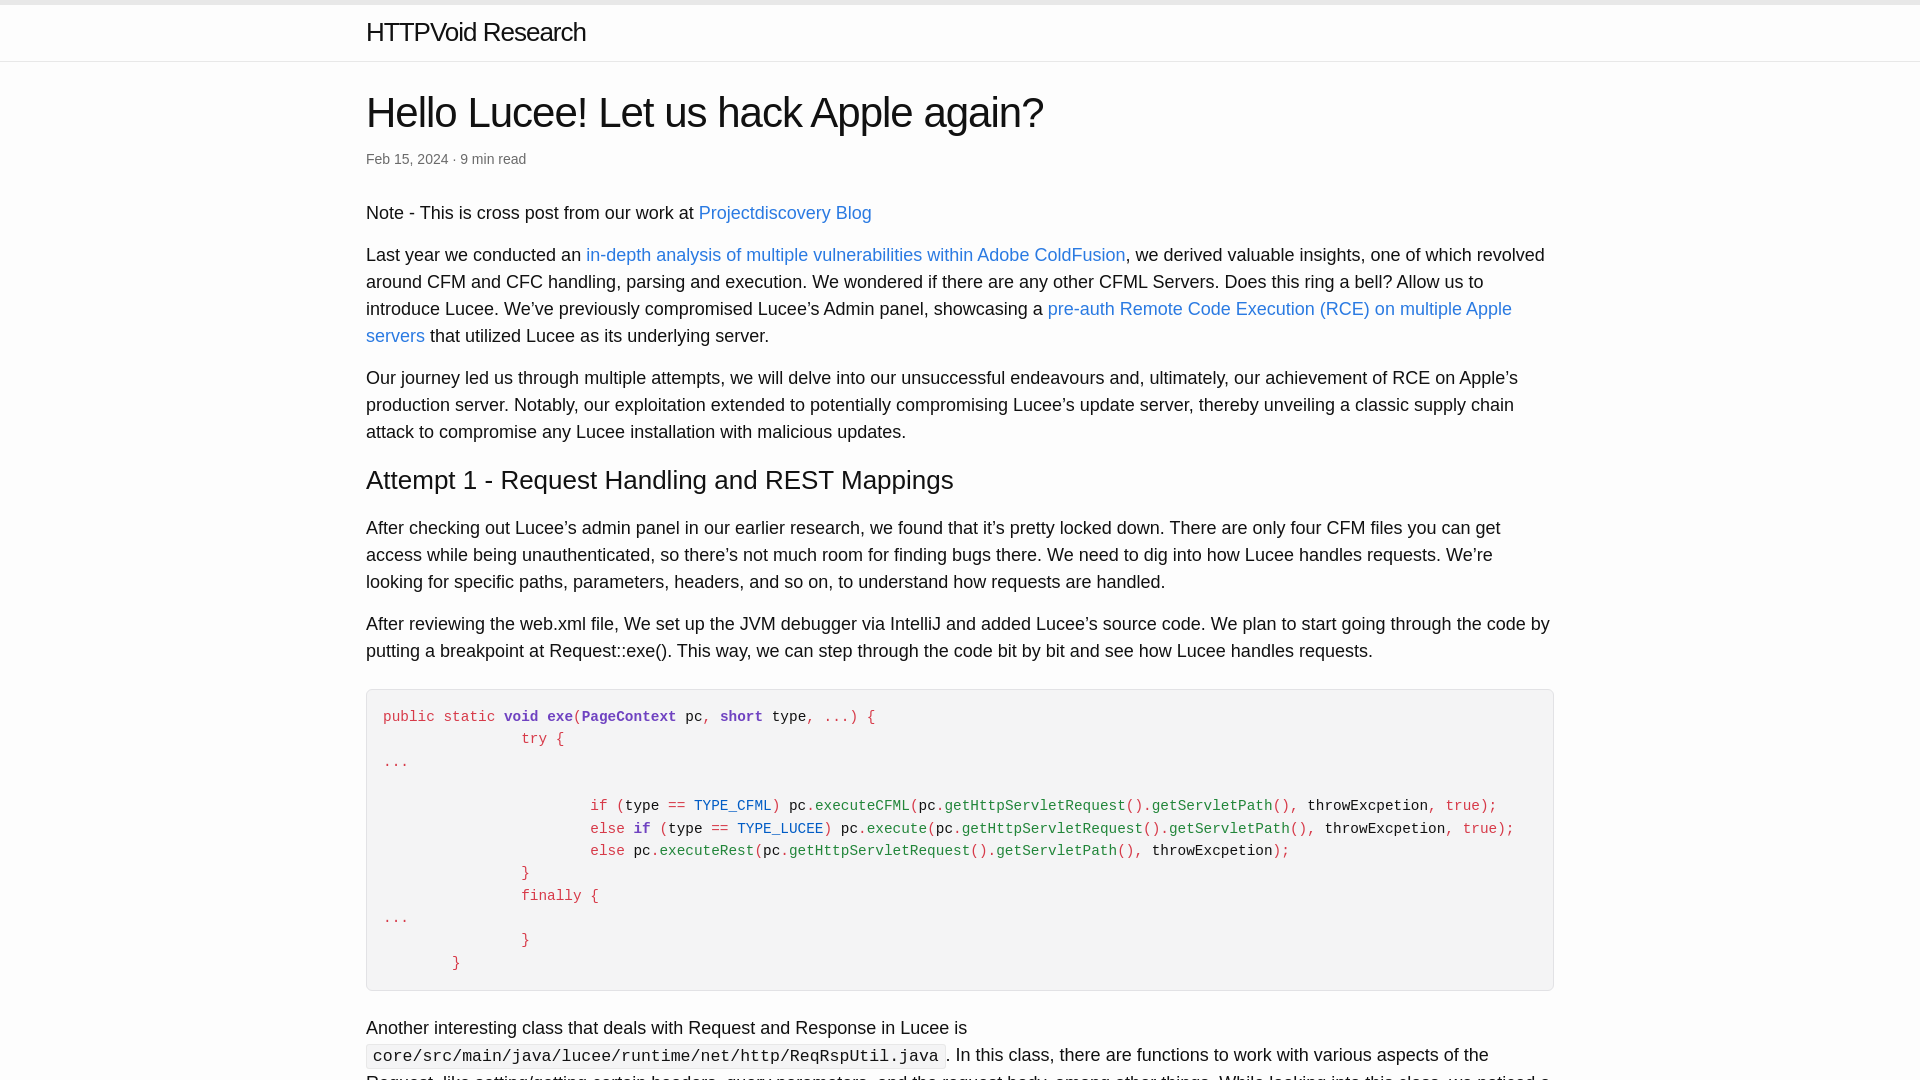Image resolution: width=1920 pixels, height=1080 pixels.
Task: Click the Feb 15, 2024 date text
Action: 407,159
